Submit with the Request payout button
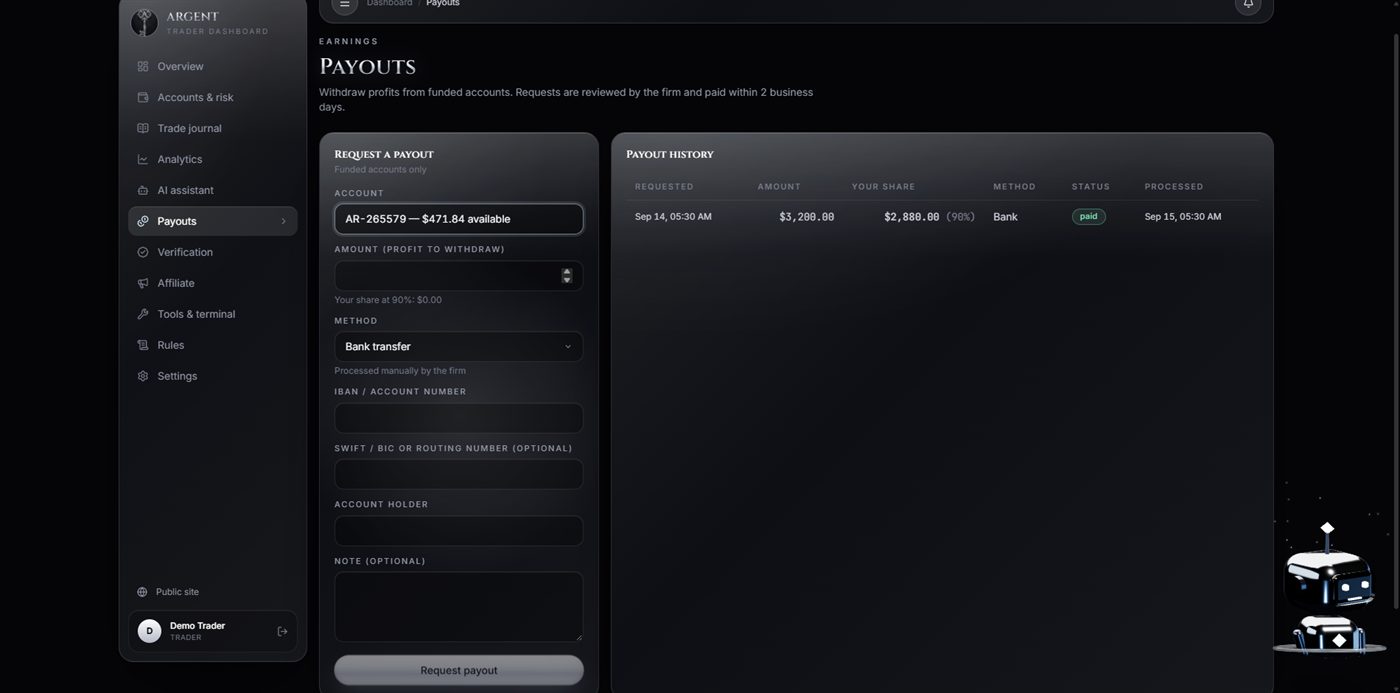This screenshot has height=693, width=1400. (x=459, y=670)
